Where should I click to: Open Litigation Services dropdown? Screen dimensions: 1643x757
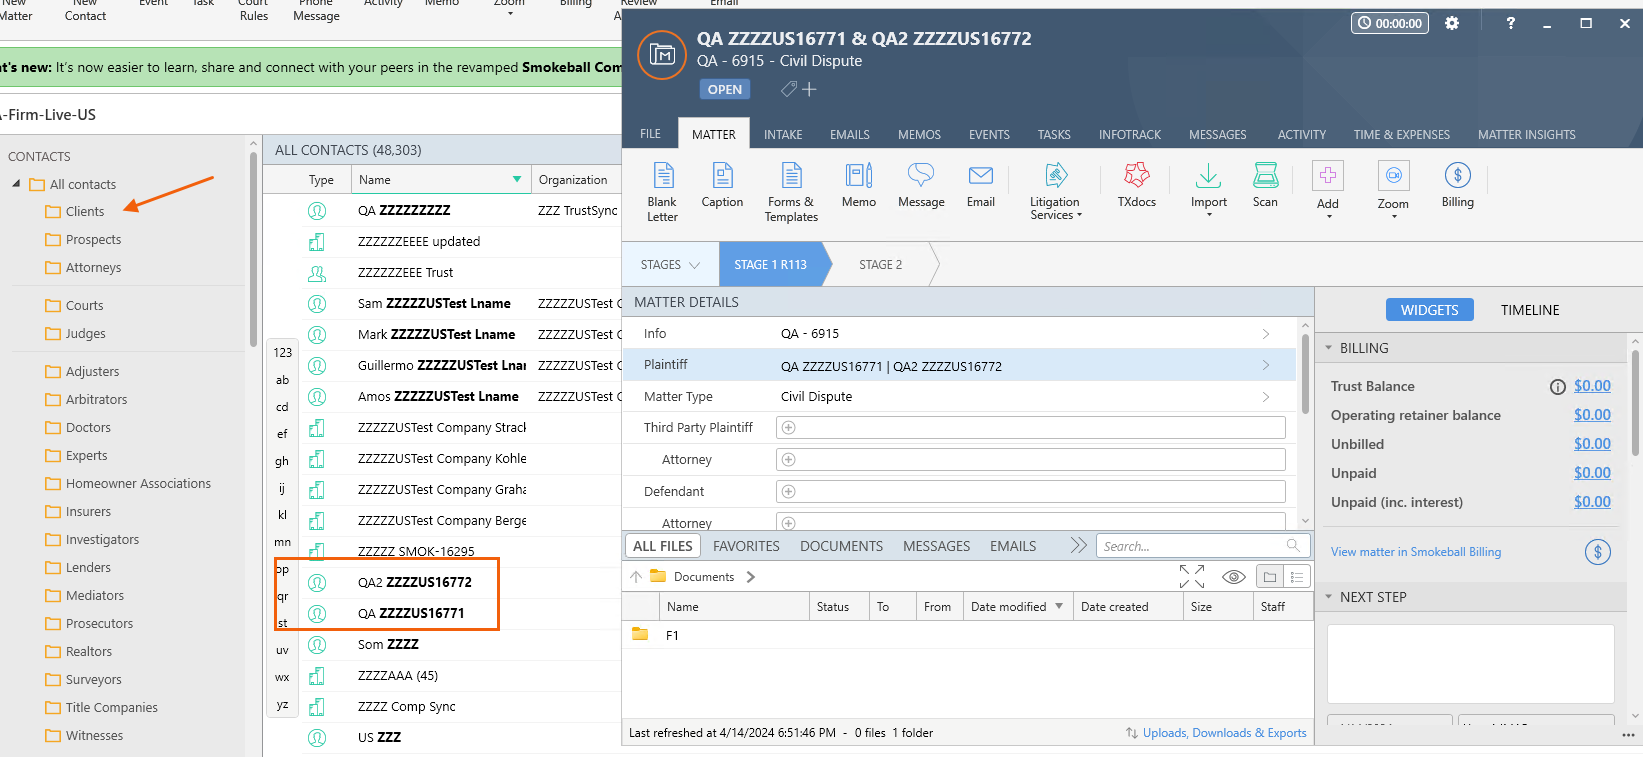1055,192
